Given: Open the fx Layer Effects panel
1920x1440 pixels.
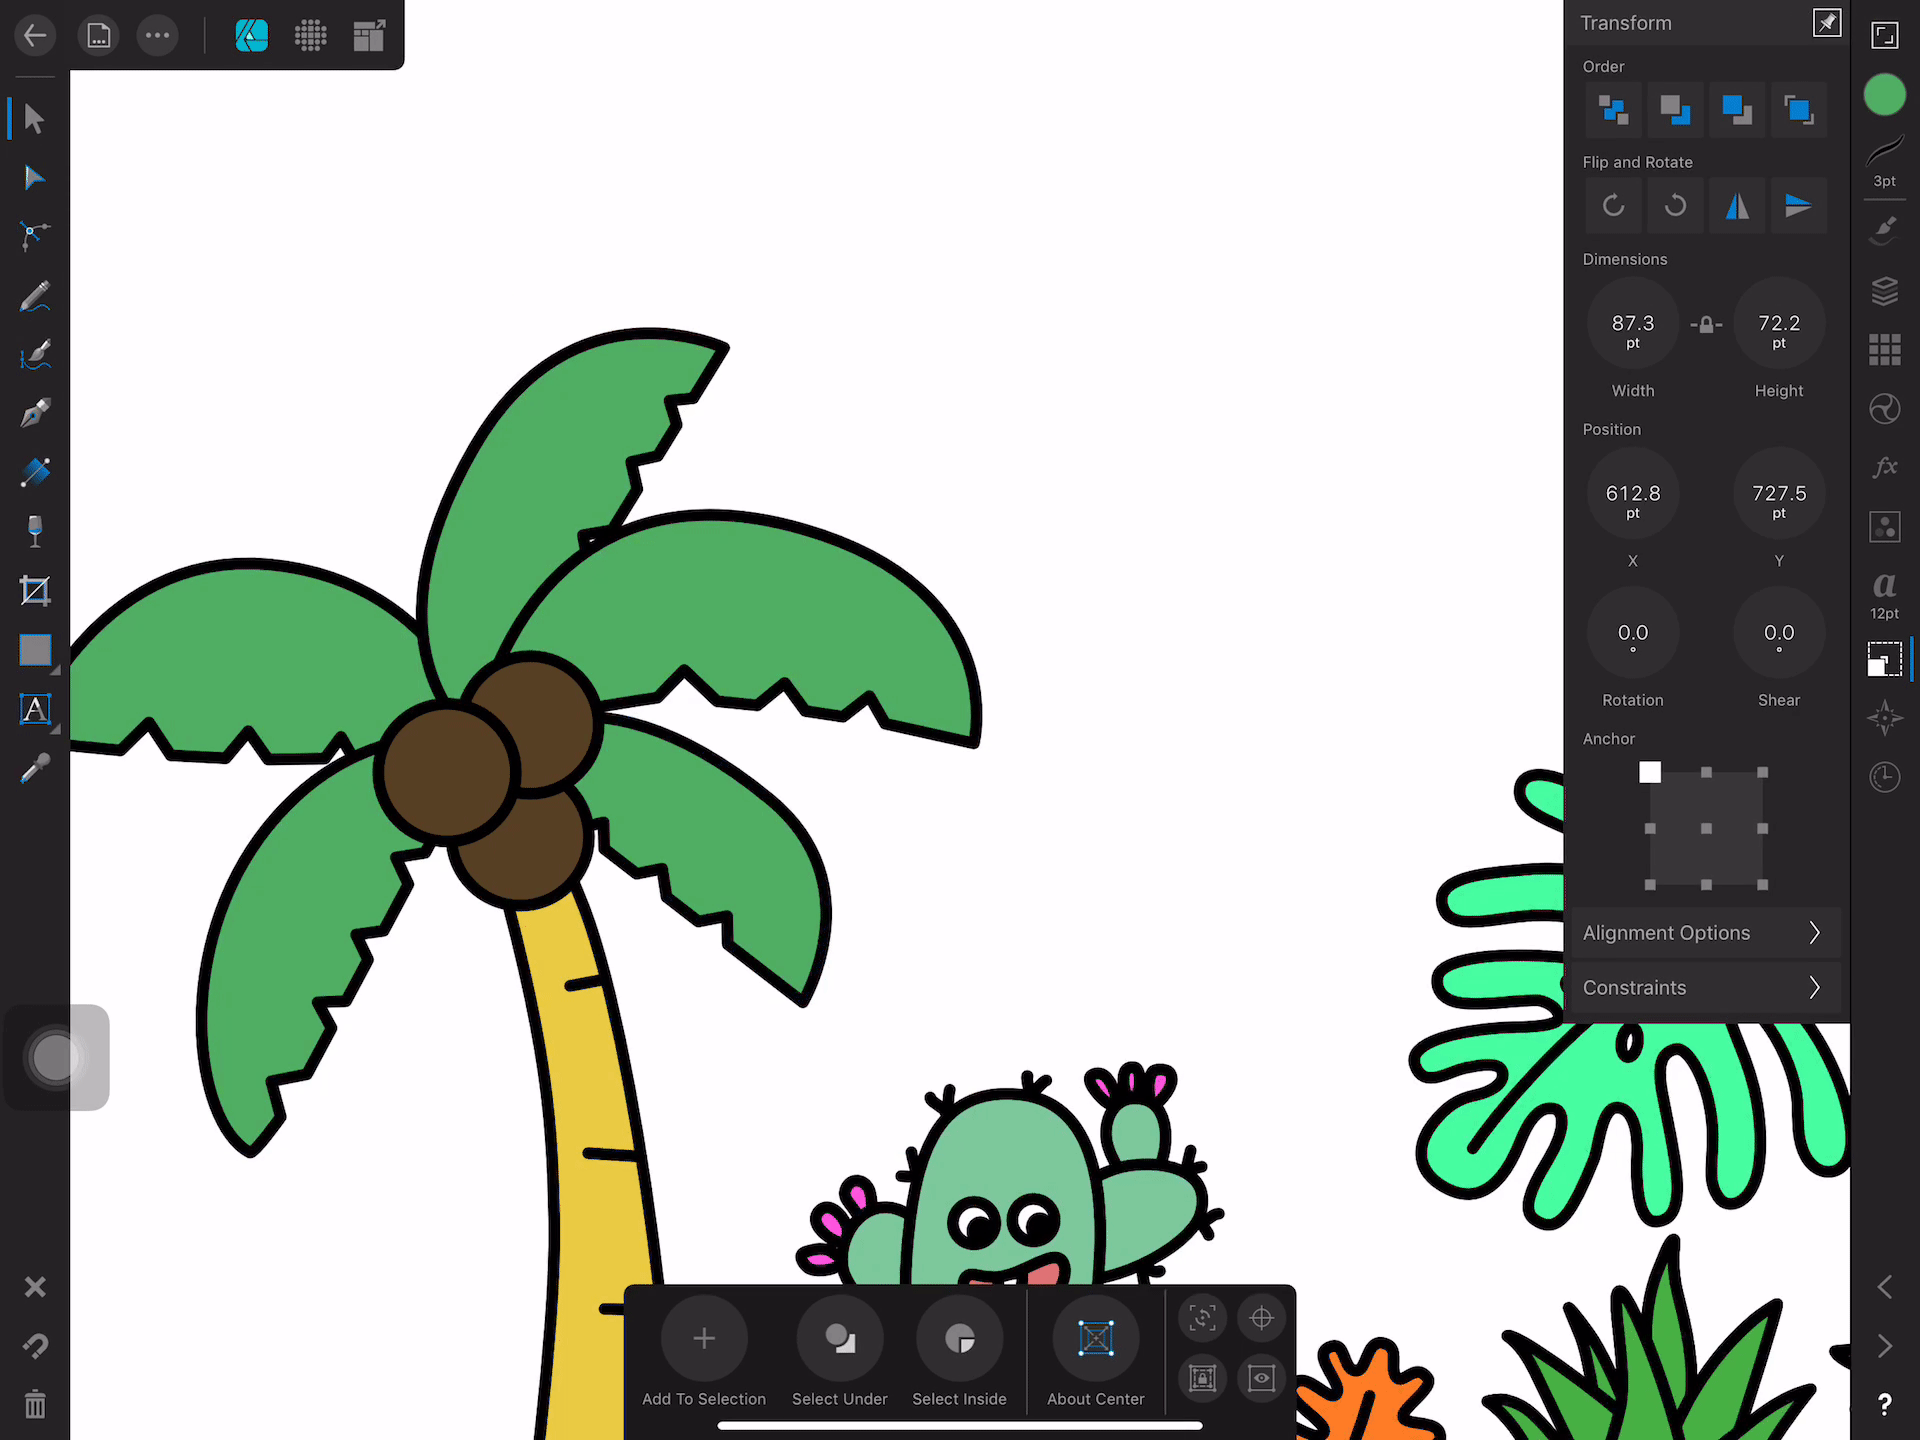Looking at the screenshot, I should coord(1884,467).
